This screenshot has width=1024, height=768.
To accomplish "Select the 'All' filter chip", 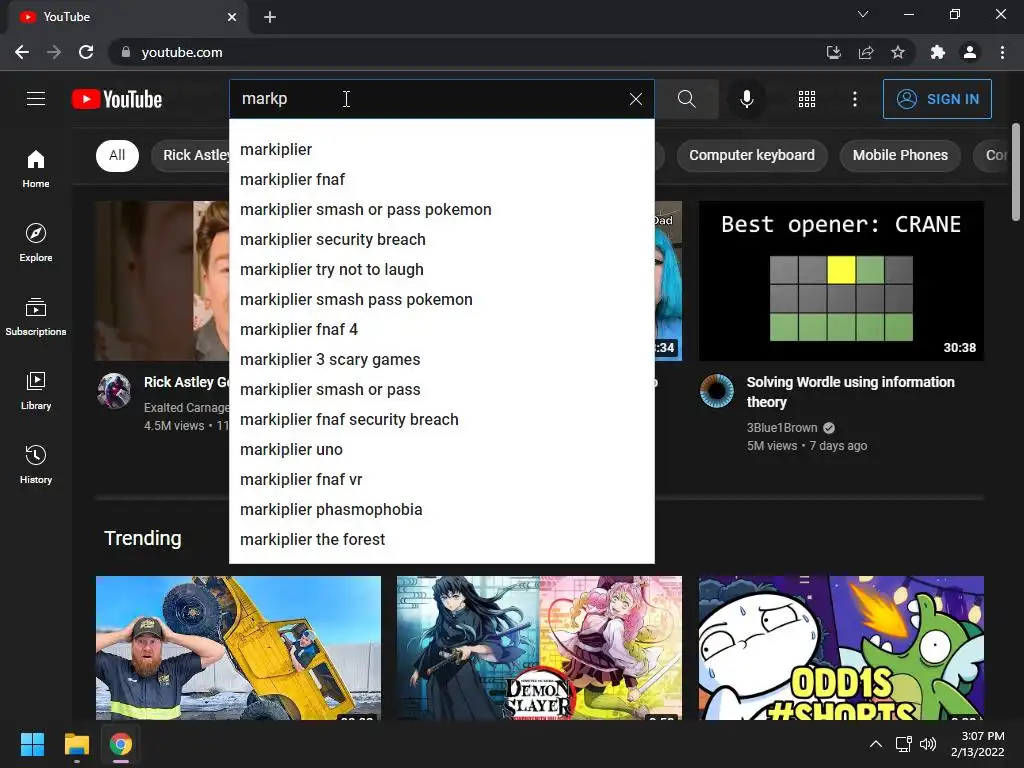I will [118, 155].
